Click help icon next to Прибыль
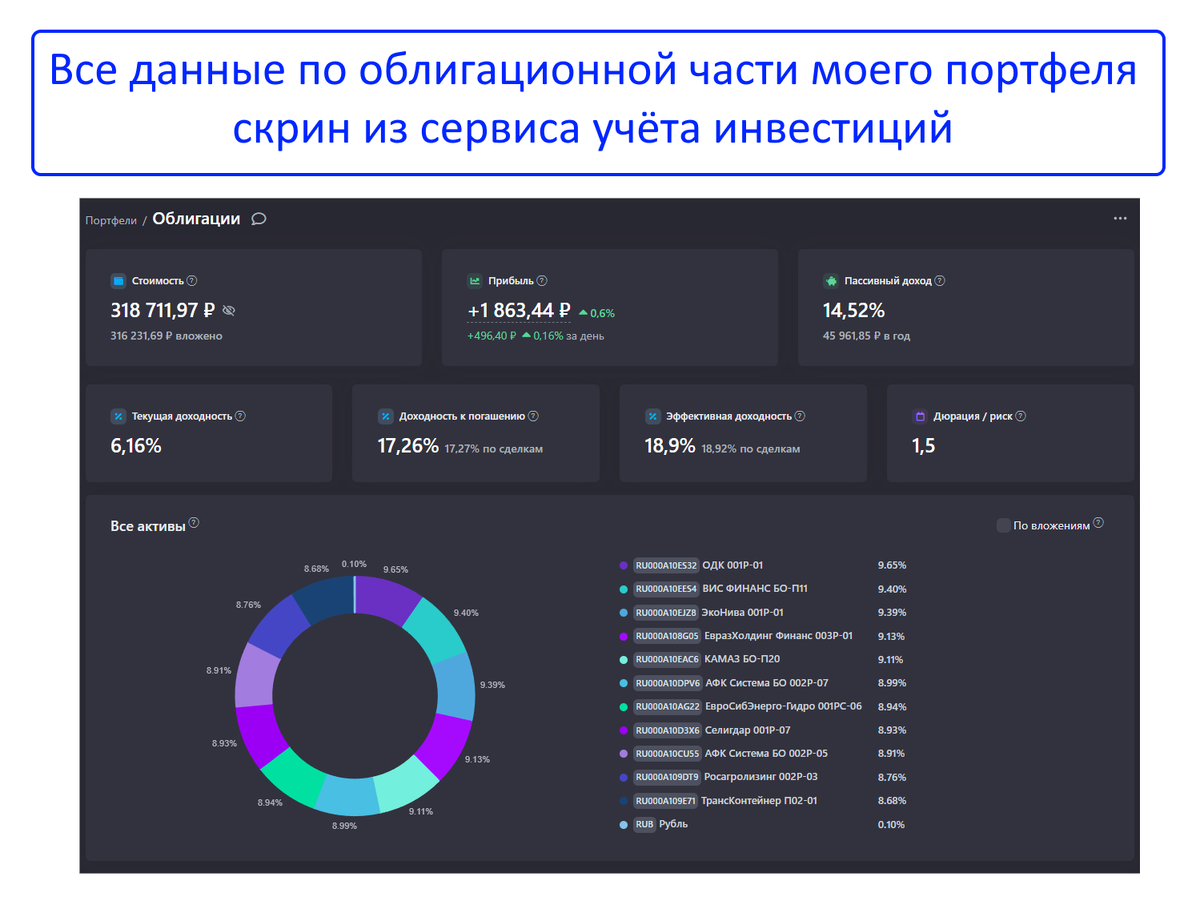The height and width of the screenshot is (897, 1200). (542, 281)
